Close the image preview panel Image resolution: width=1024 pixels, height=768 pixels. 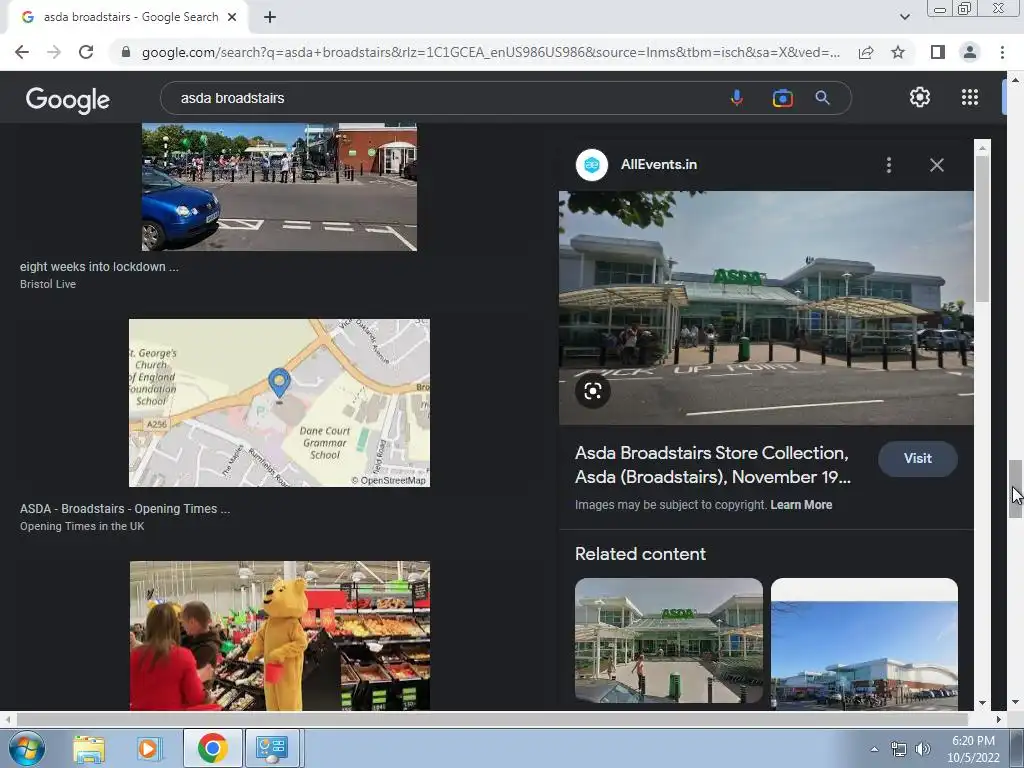(936, 165)
